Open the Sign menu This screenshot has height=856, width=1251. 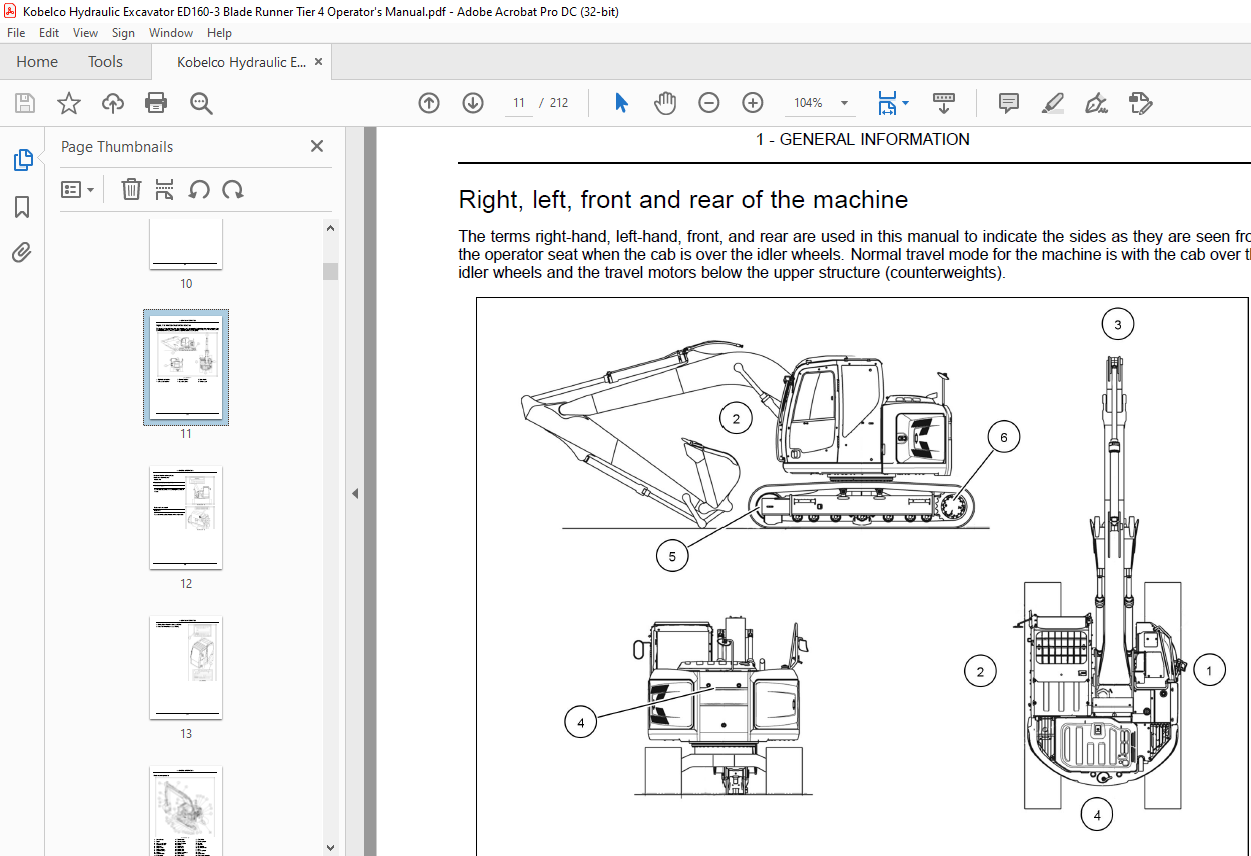pos(123,33)
